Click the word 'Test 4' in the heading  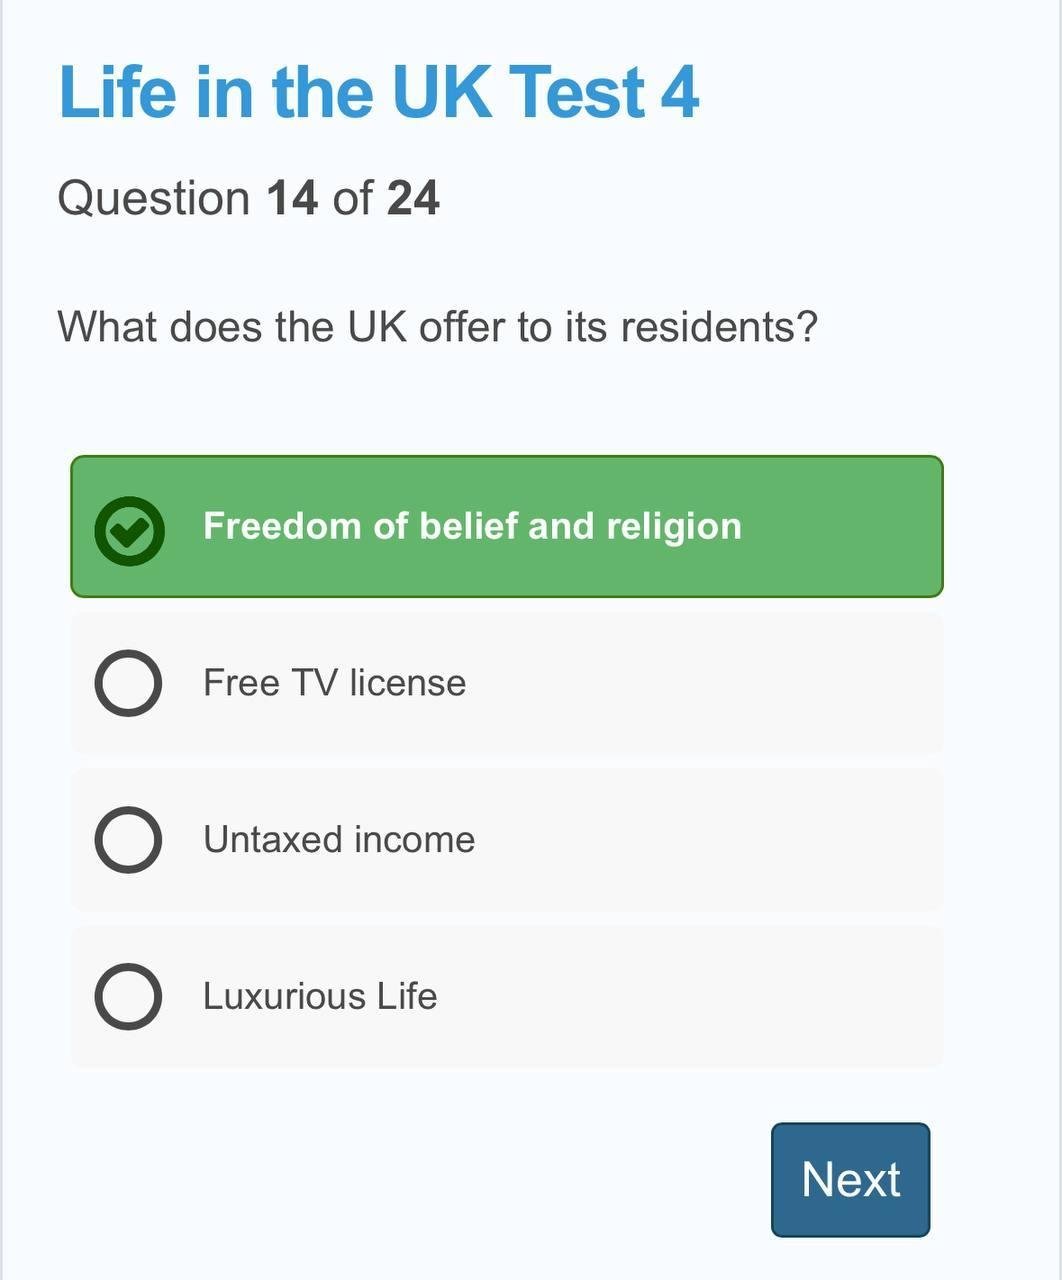(604, 92)
